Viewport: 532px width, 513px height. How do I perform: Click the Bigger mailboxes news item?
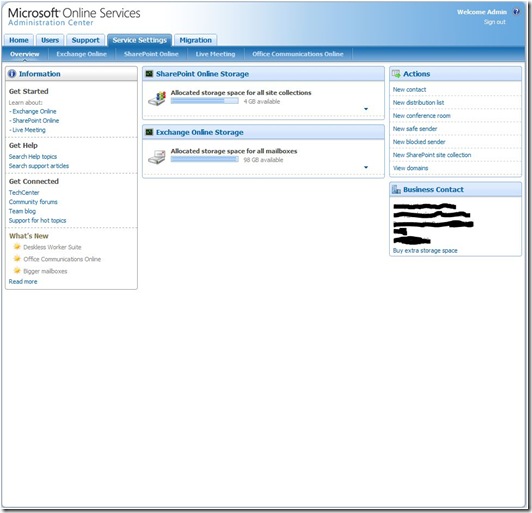pos(45,271)
